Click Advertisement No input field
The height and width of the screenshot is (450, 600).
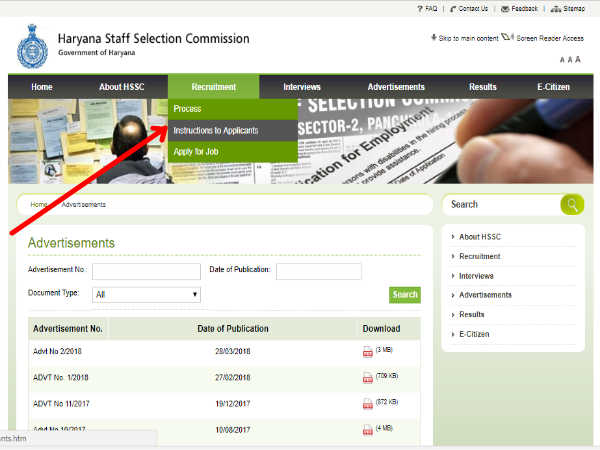(x=146, y=271)
